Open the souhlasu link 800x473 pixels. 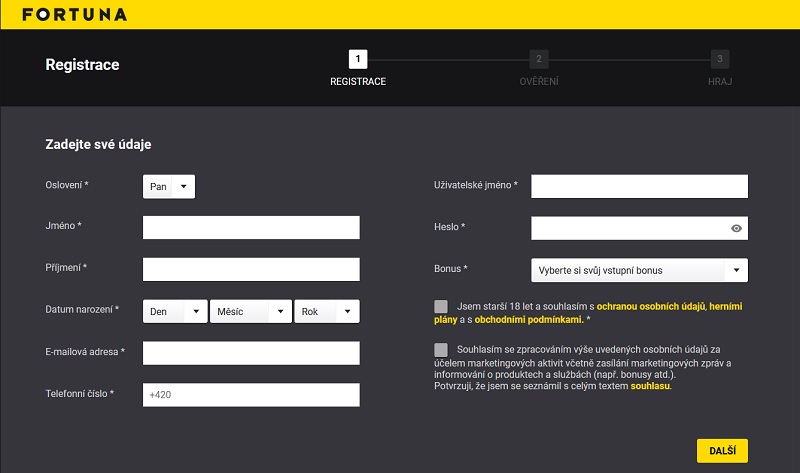[x=650, y=386]
